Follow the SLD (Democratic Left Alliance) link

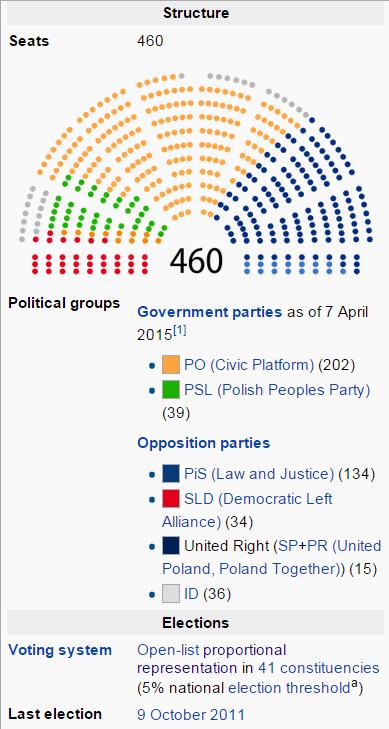(x=247, y=510)
